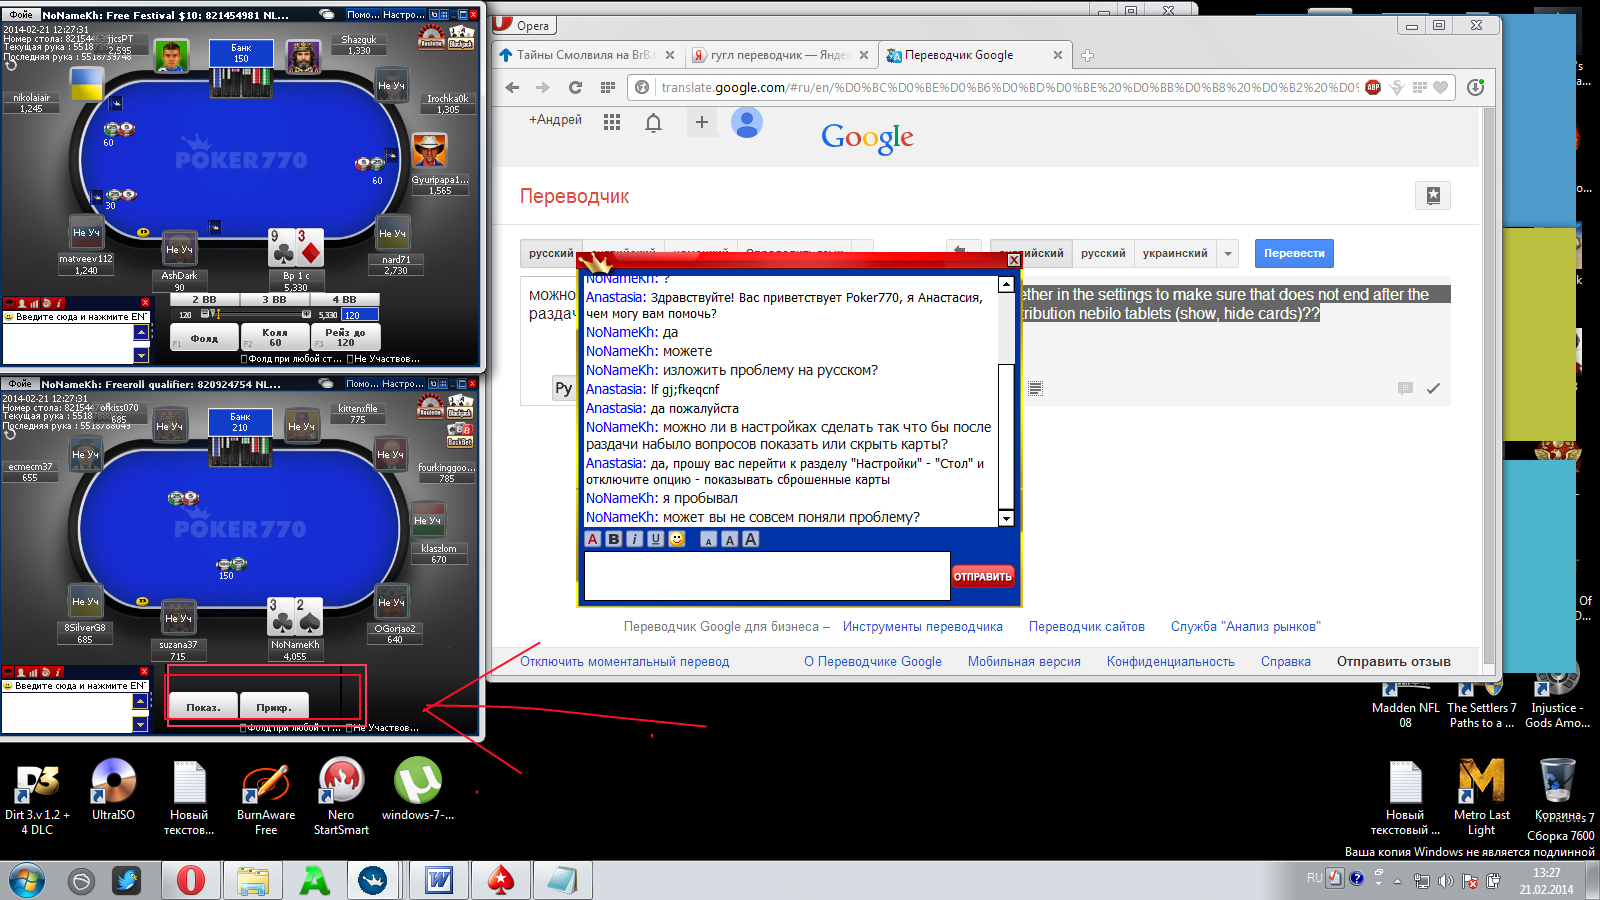Click the 'Показ.' button in Freeroll table
Screen dimensions: 1600x900
click(x=203, y=707)
